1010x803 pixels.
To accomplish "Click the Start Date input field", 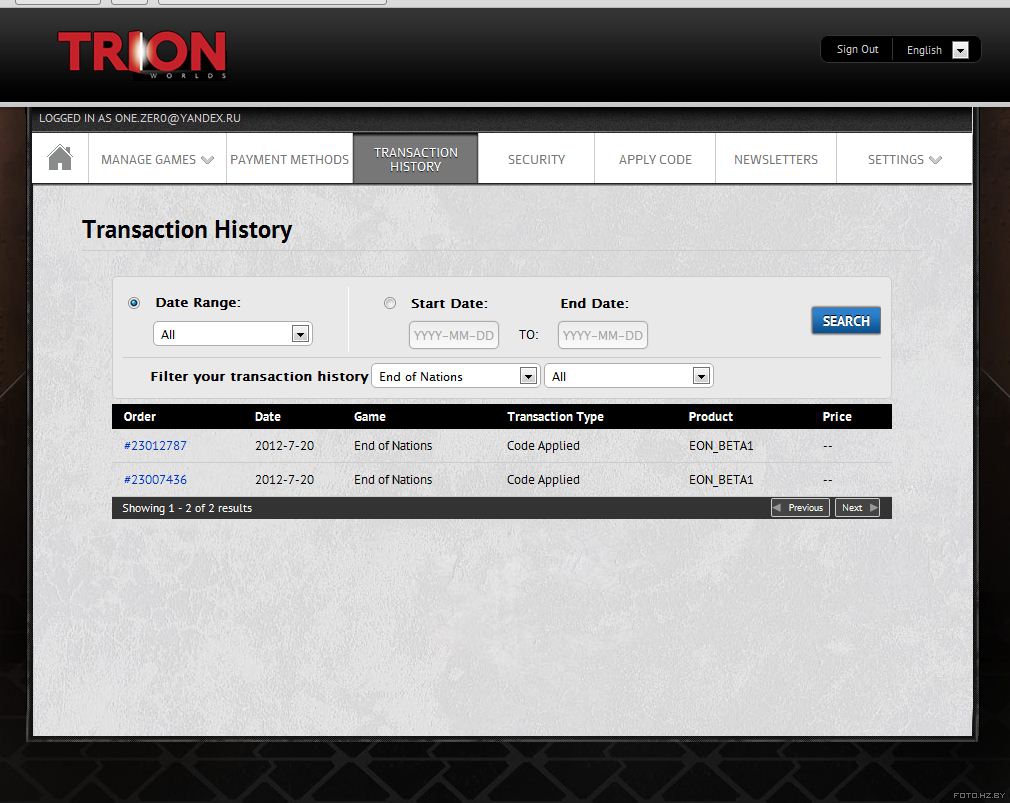I will [x=453, y=335].
